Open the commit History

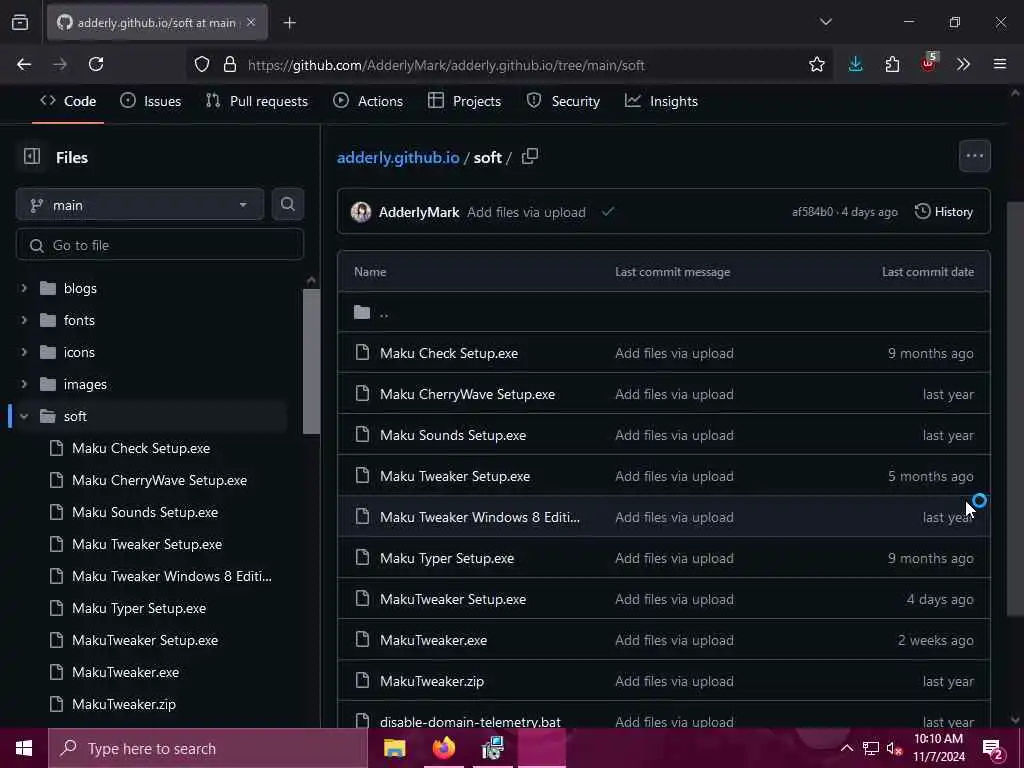[x=944, y=212]
